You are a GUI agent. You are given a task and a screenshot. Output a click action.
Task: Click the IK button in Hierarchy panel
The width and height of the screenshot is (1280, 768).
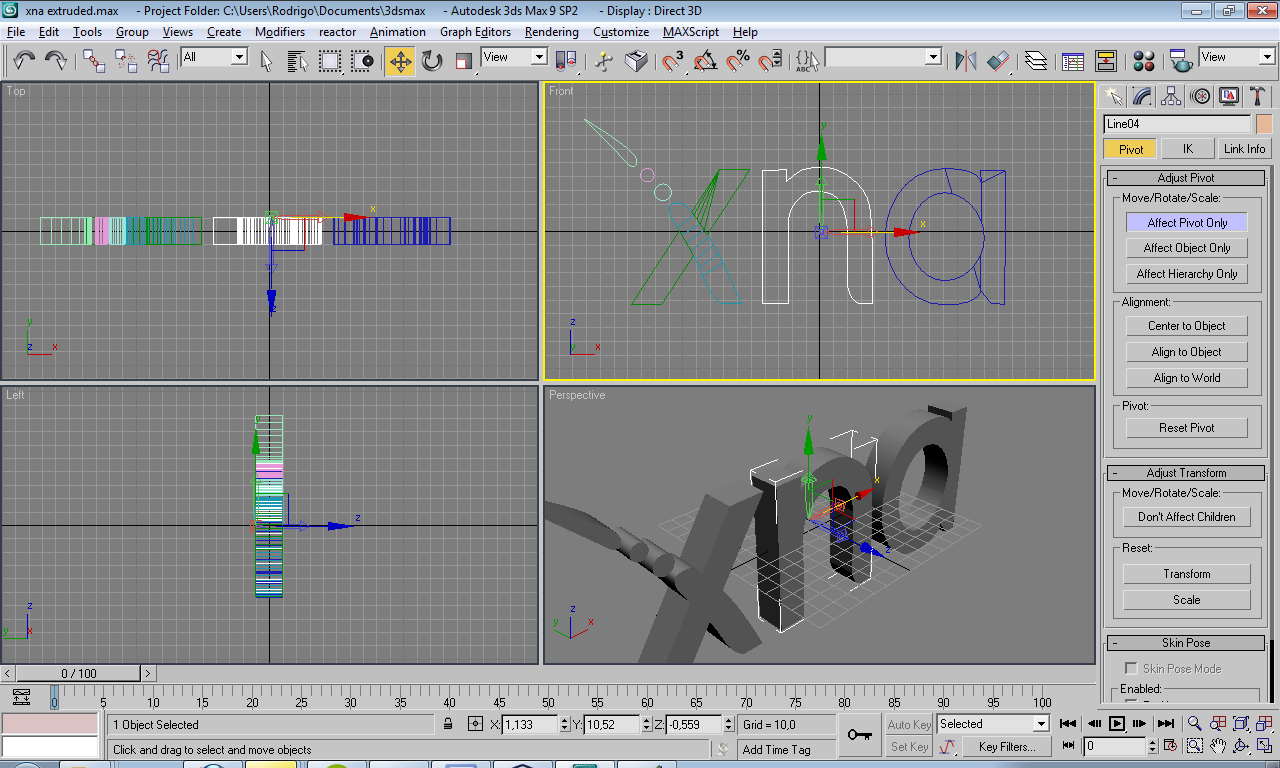pyautogui.click(x=1187, y=149)
